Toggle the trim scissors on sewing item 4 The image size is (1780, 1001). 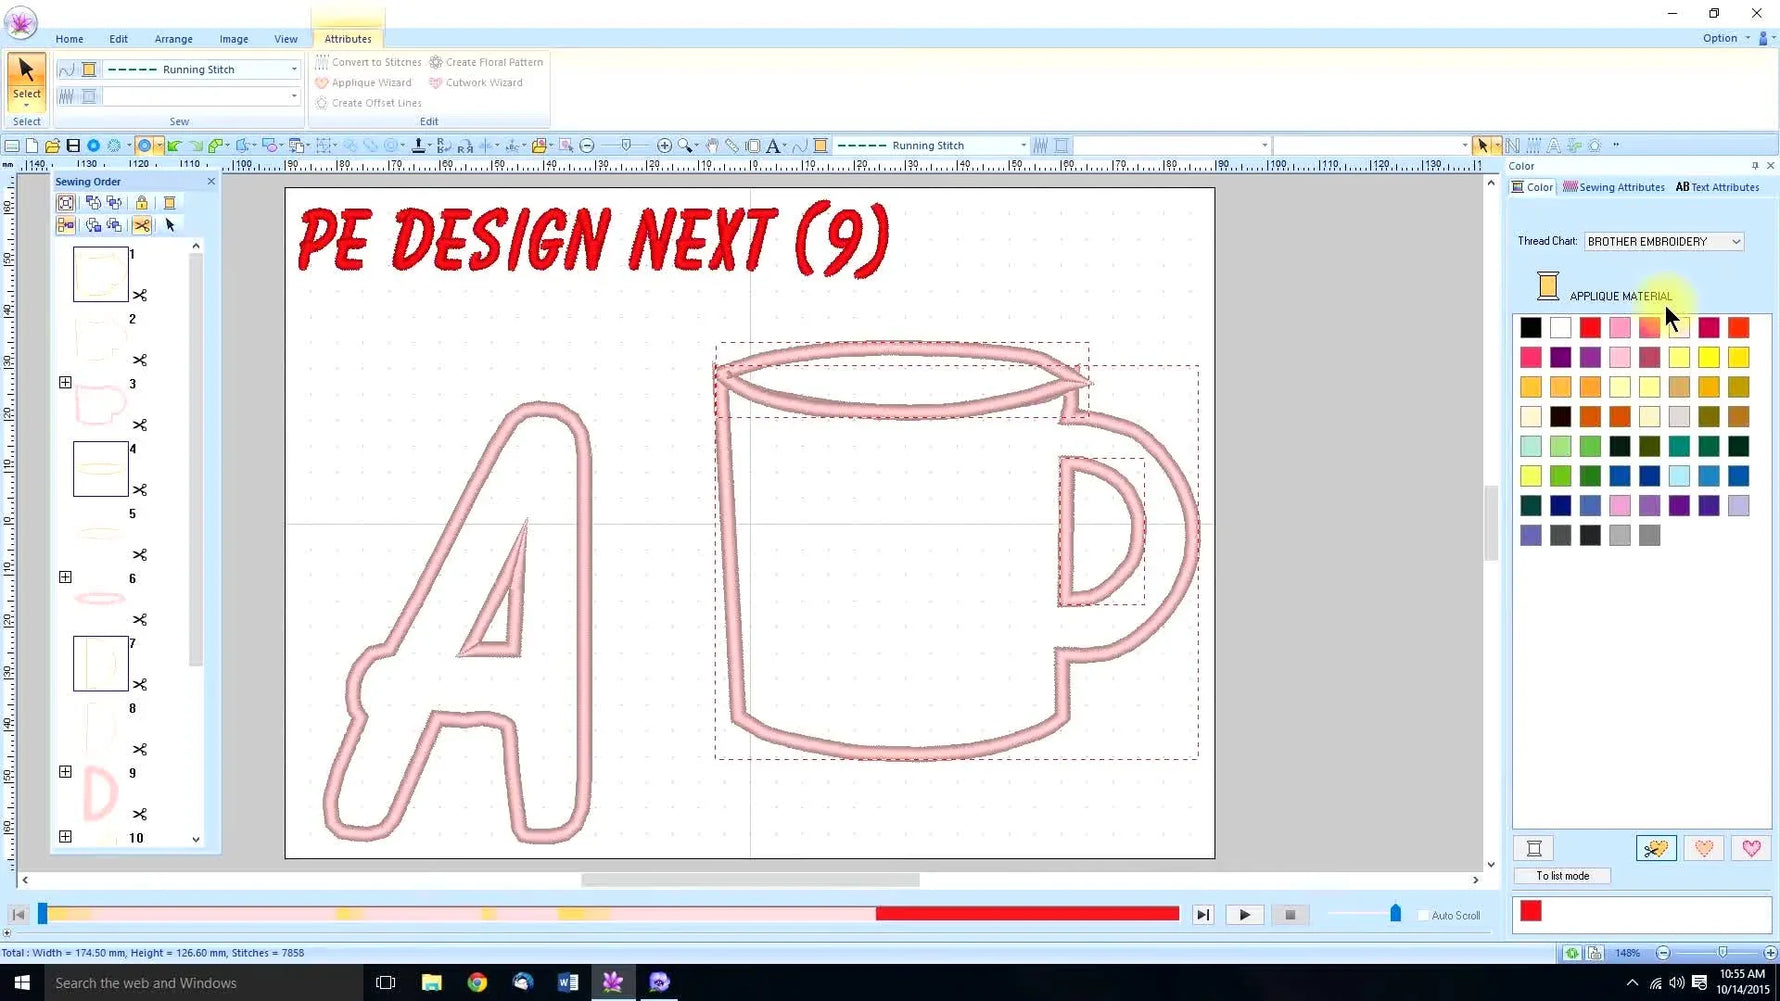[140, 490]
